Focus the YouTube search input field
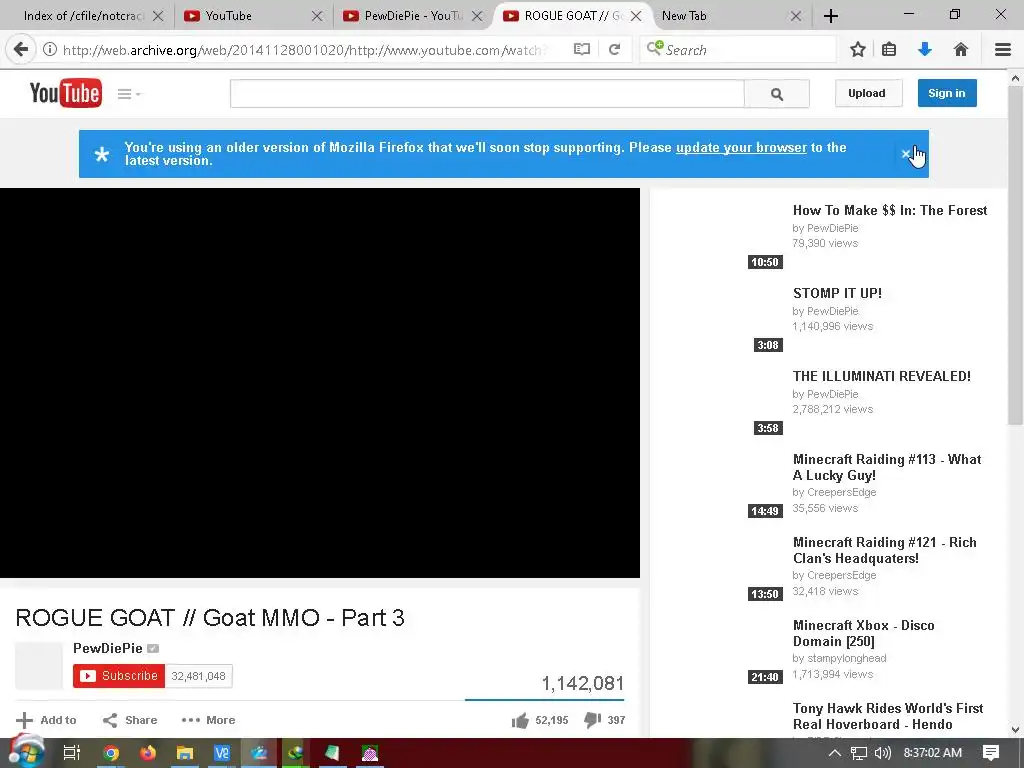 pos(487,94)
